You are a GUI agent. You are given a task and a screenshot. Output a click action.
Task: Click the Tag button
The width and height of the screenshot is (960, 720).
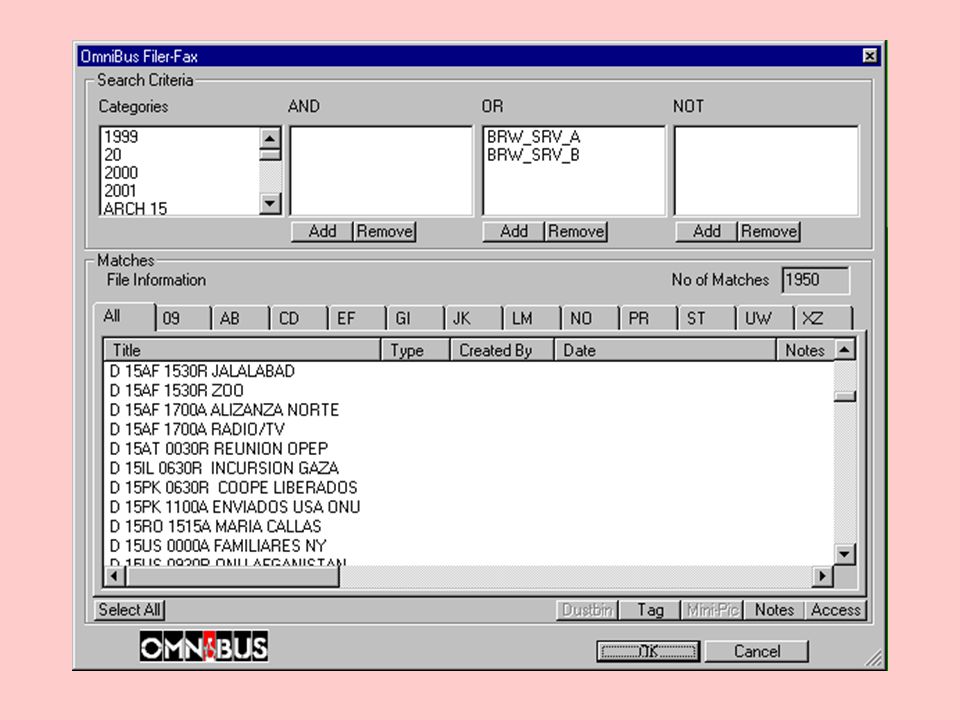coord(650,610)
